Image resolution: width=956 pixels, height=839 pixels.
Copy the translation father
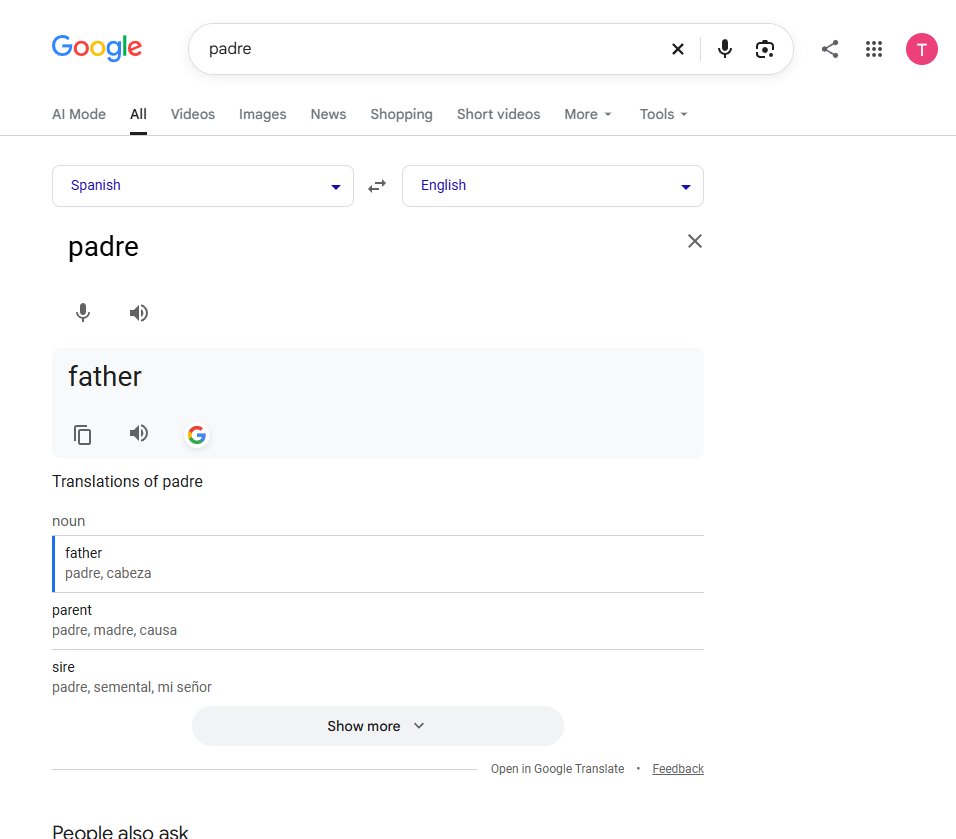[x=82, y=435]
